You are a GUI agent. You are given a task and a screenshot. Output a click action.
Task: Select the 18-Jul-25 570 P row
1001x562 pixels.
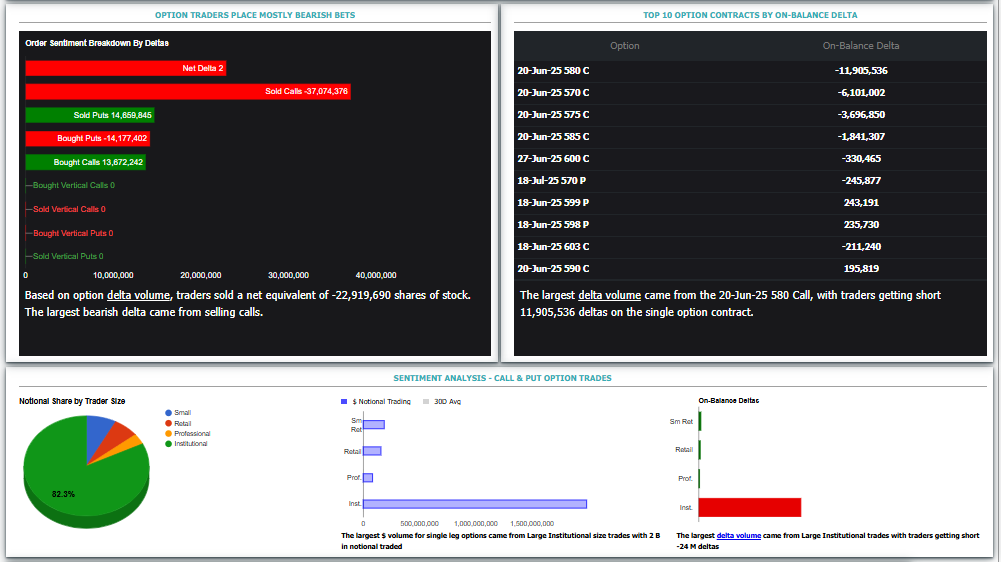click(750, 181)
